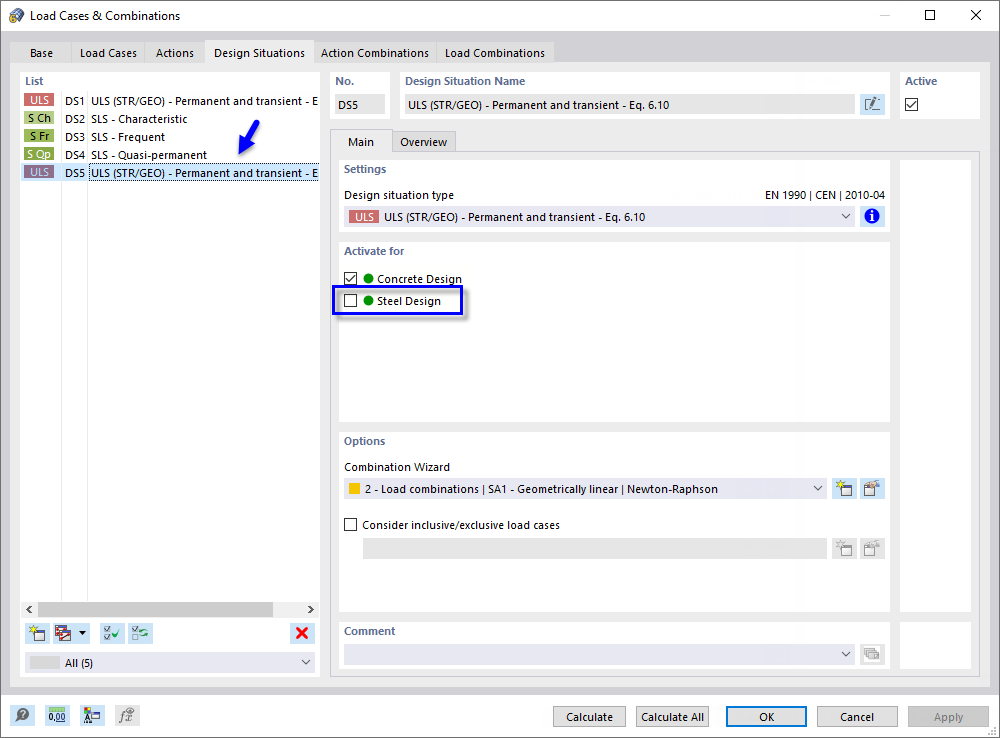
Task: Click the comment library icon
Action: (x=872, y=654)
